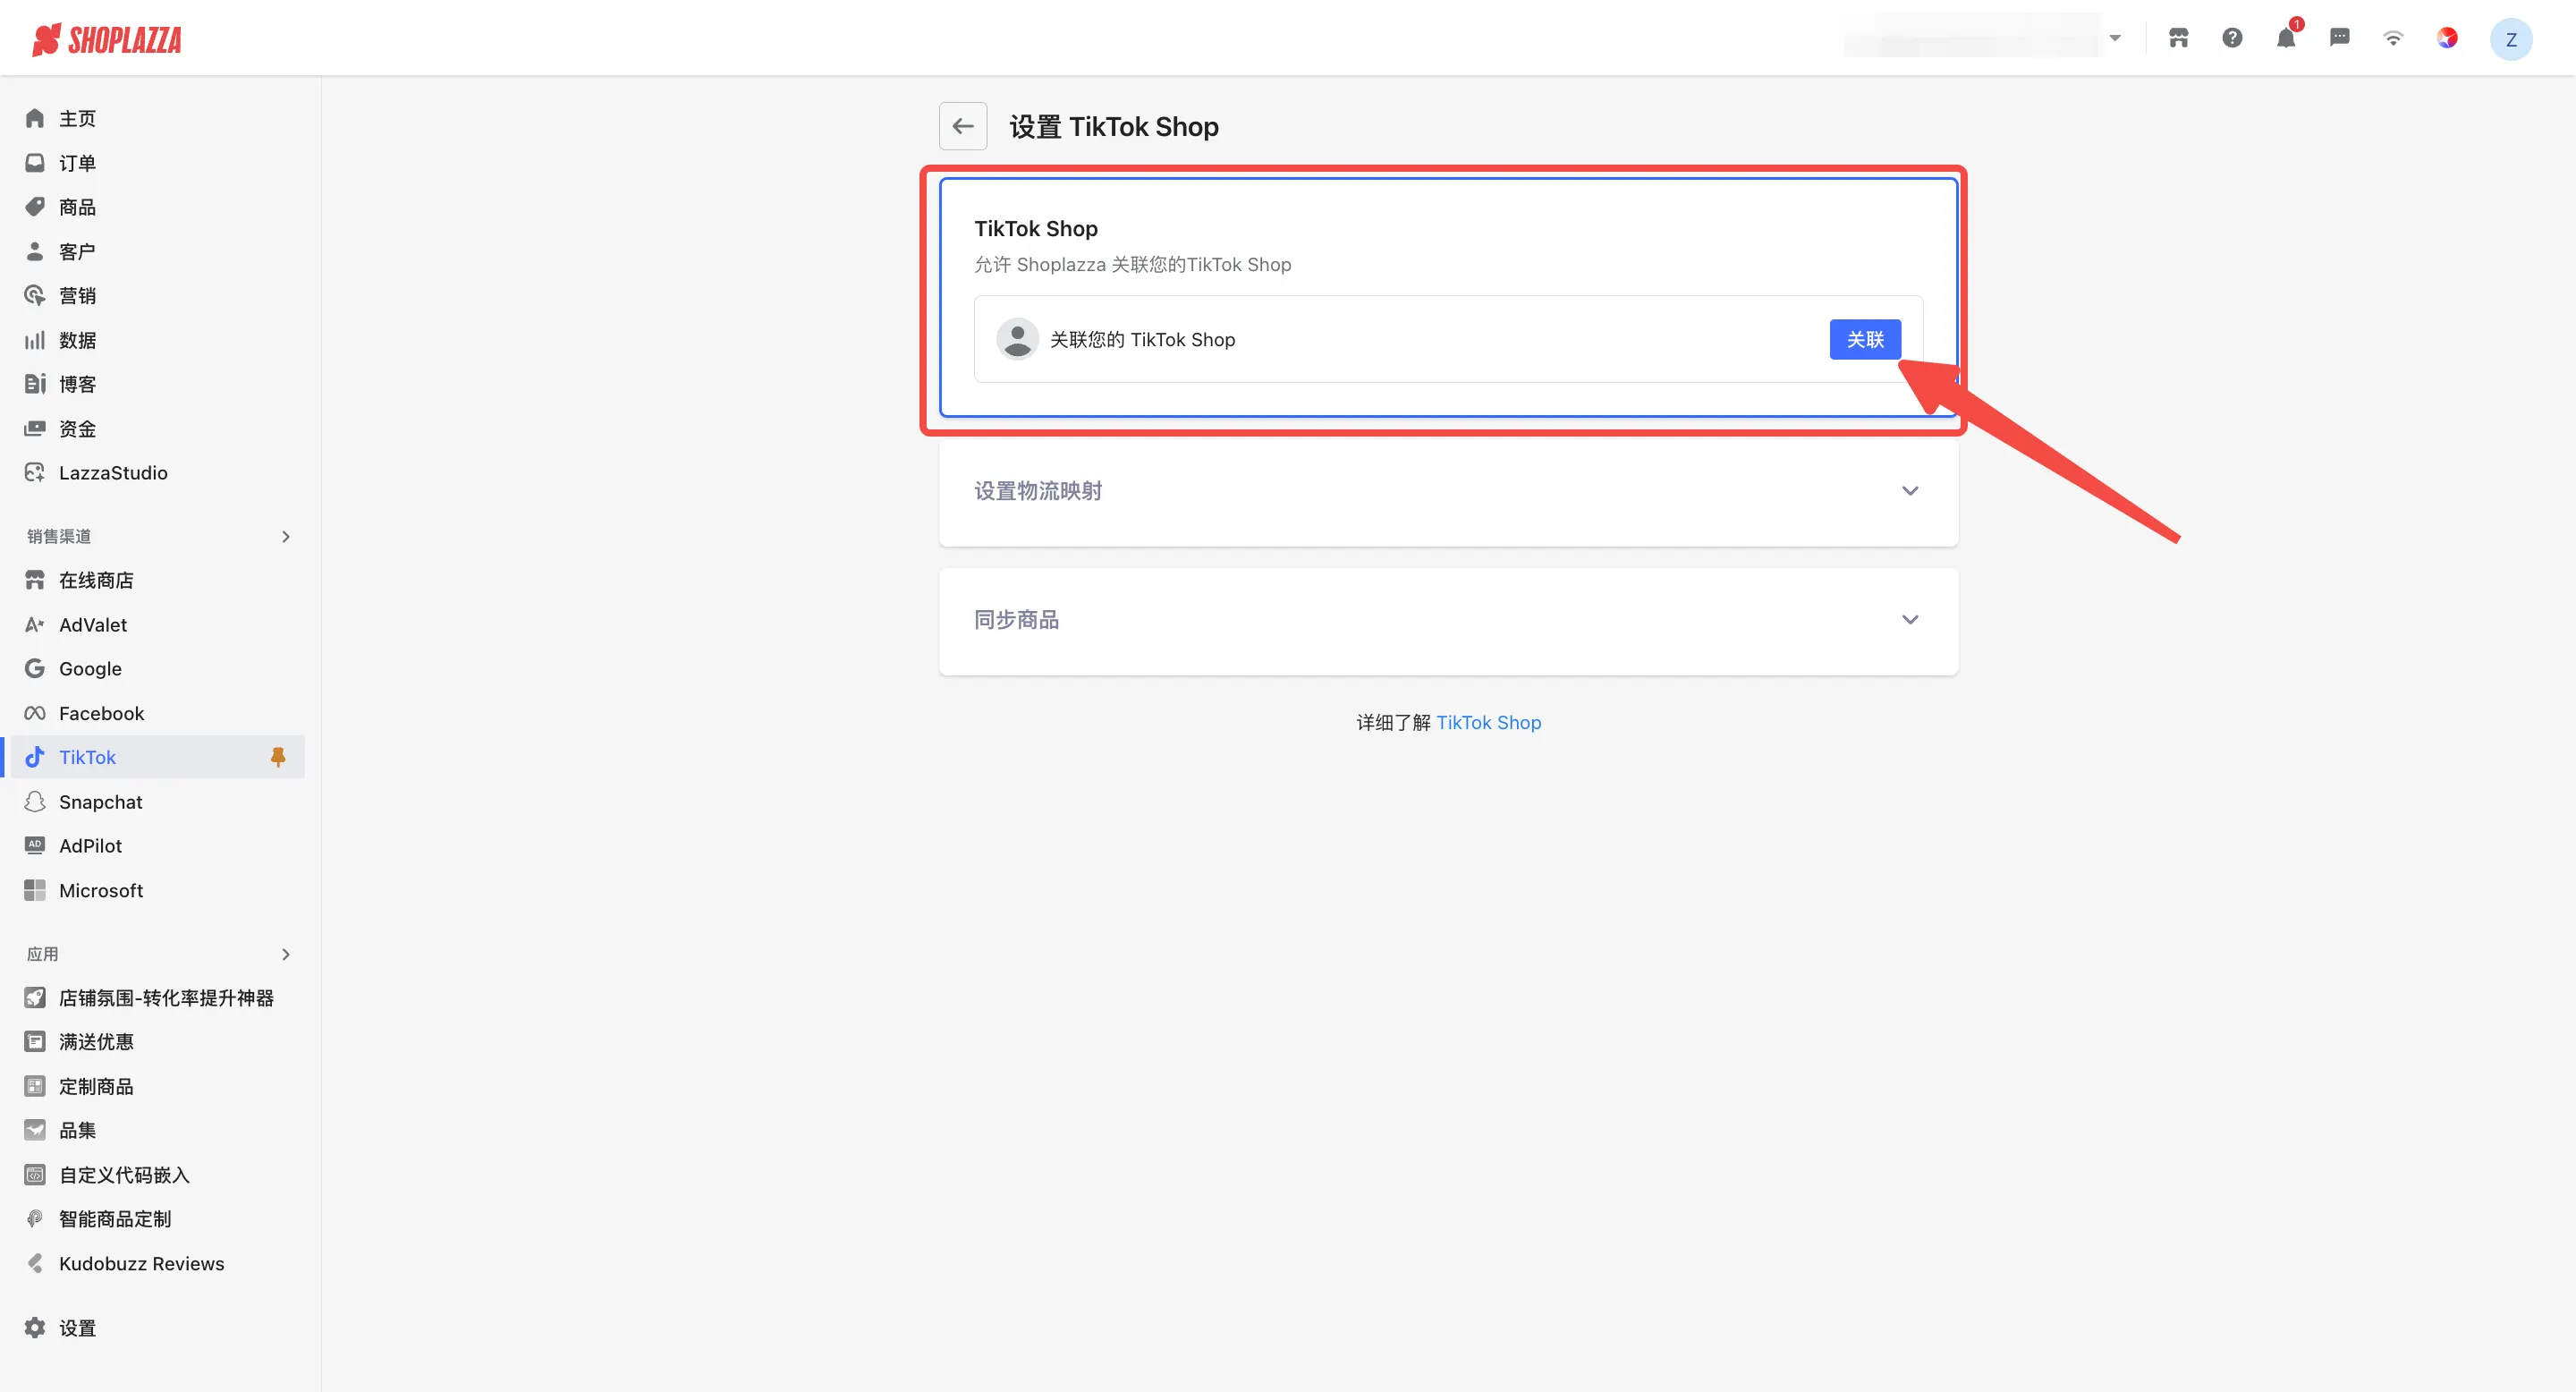Click the Kudobuzz Reviews app icon

pyautogui.click(x=35, y=1264)
